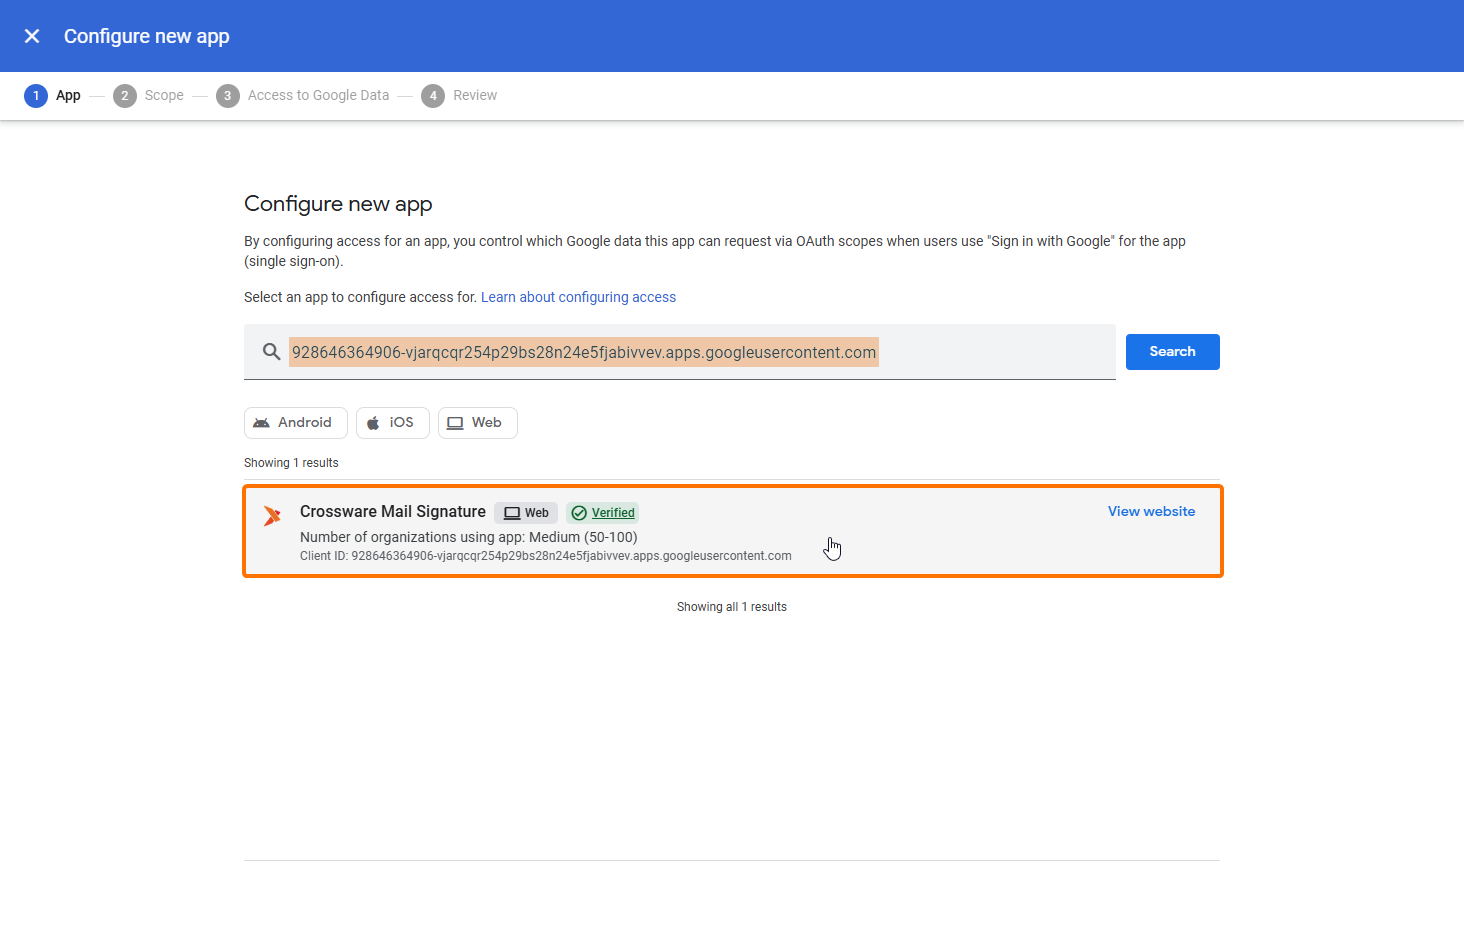
Task: Click the step 4 Review circle
Action: tap(433, 96)
